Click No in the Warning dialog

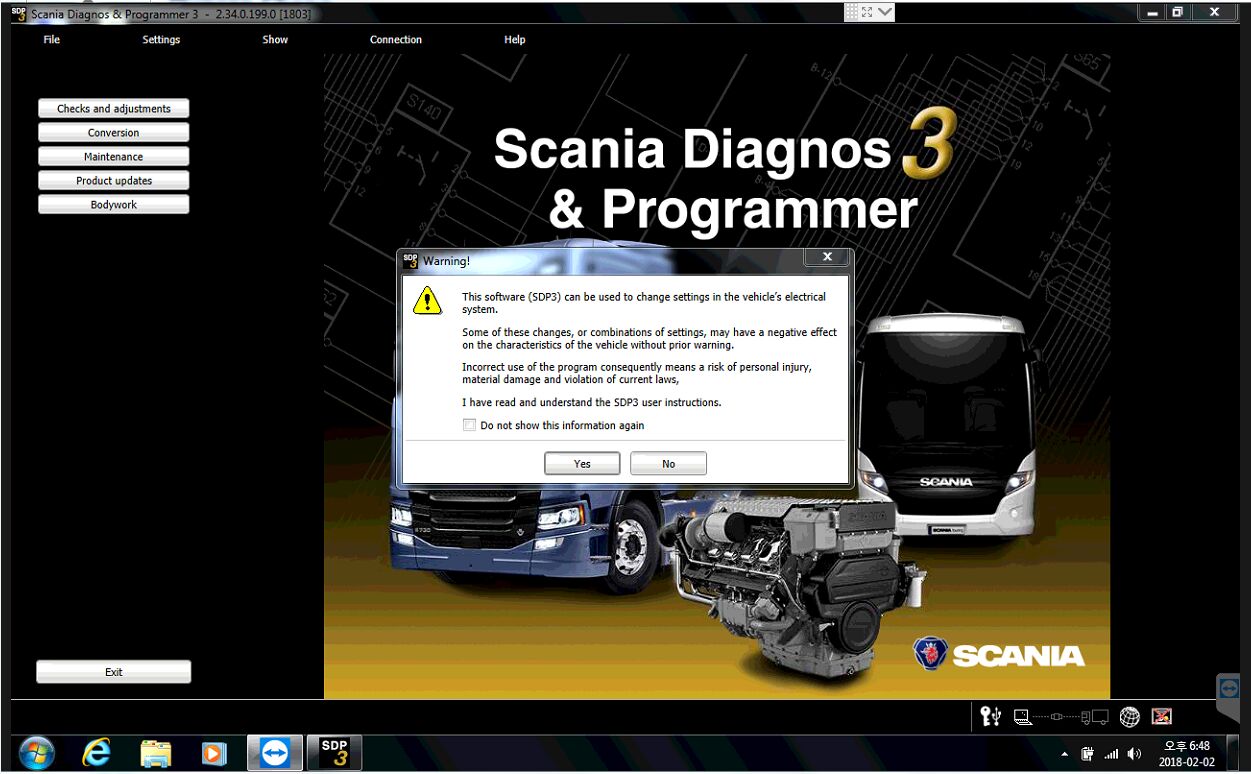point(668,464)
